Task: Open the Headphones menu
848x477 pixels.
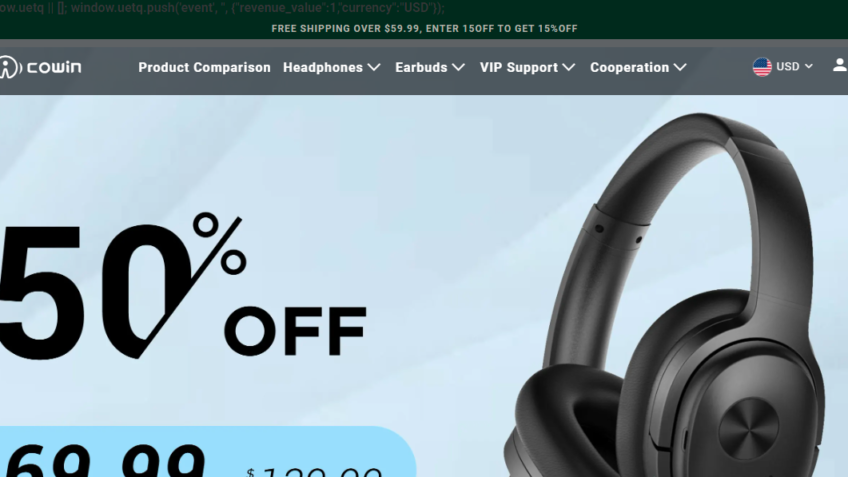Action: click(x=323, y=68)
